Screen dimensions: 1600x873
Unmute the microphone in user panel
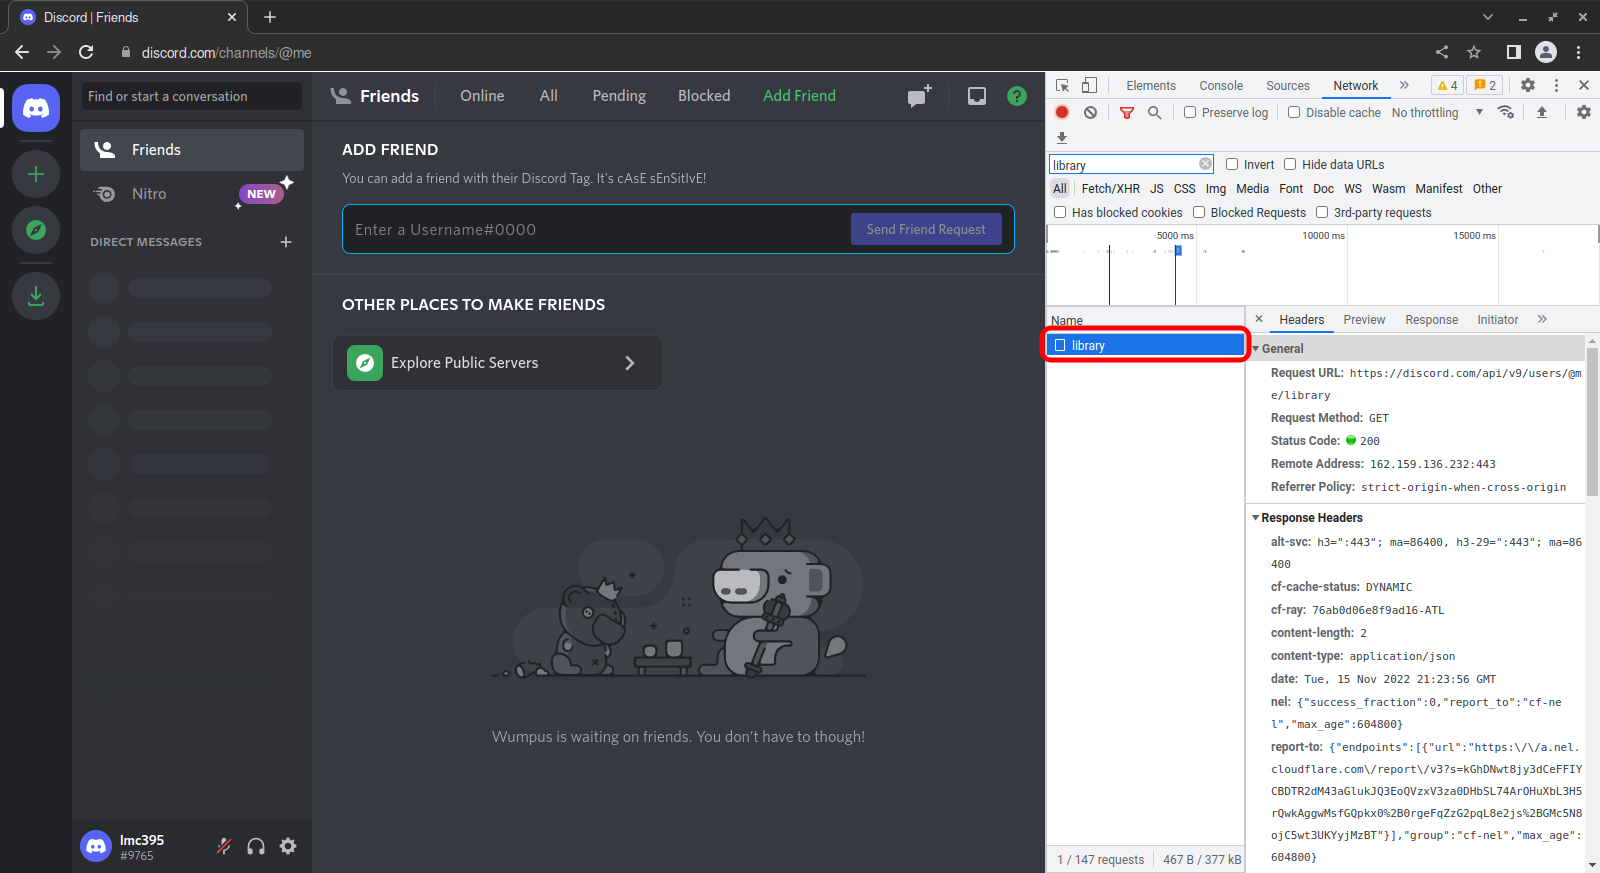click(224, 846)
